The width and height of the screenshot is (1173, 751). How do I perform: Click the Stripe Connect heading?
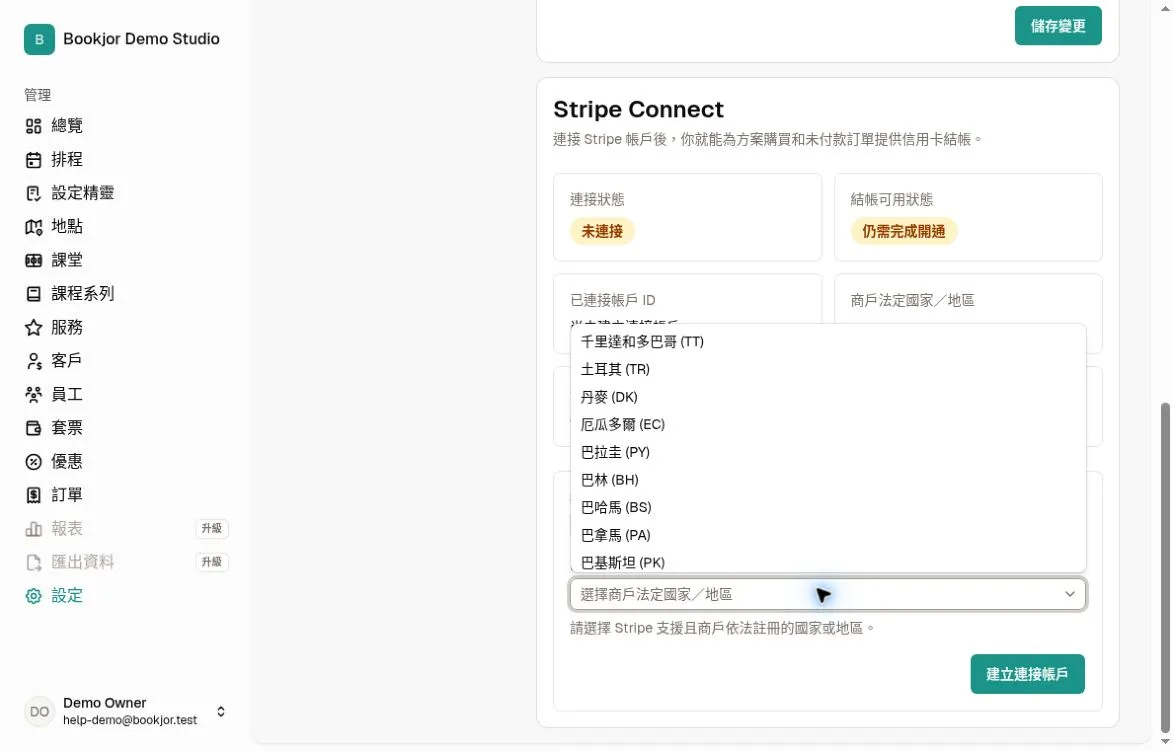tap(638, 110)
